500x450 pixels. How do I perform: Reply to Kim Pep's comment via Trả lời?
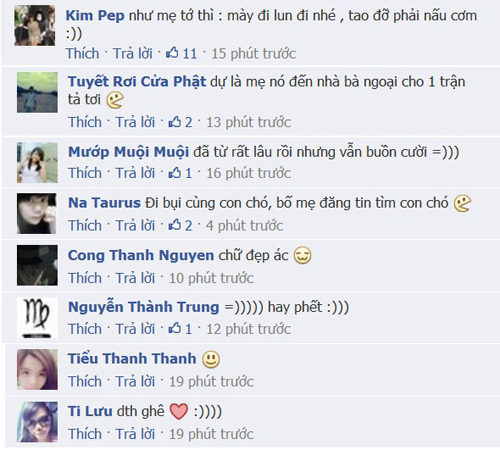coord(133,53)
